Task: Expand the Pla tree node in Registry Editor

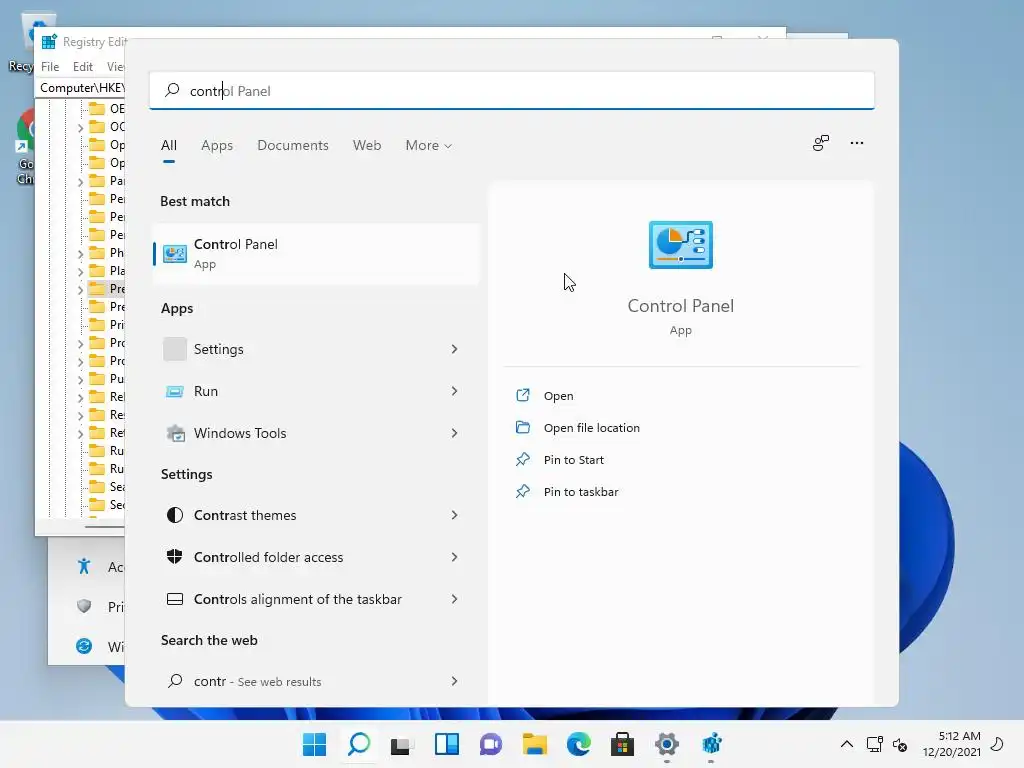Action: click(80, 272)
